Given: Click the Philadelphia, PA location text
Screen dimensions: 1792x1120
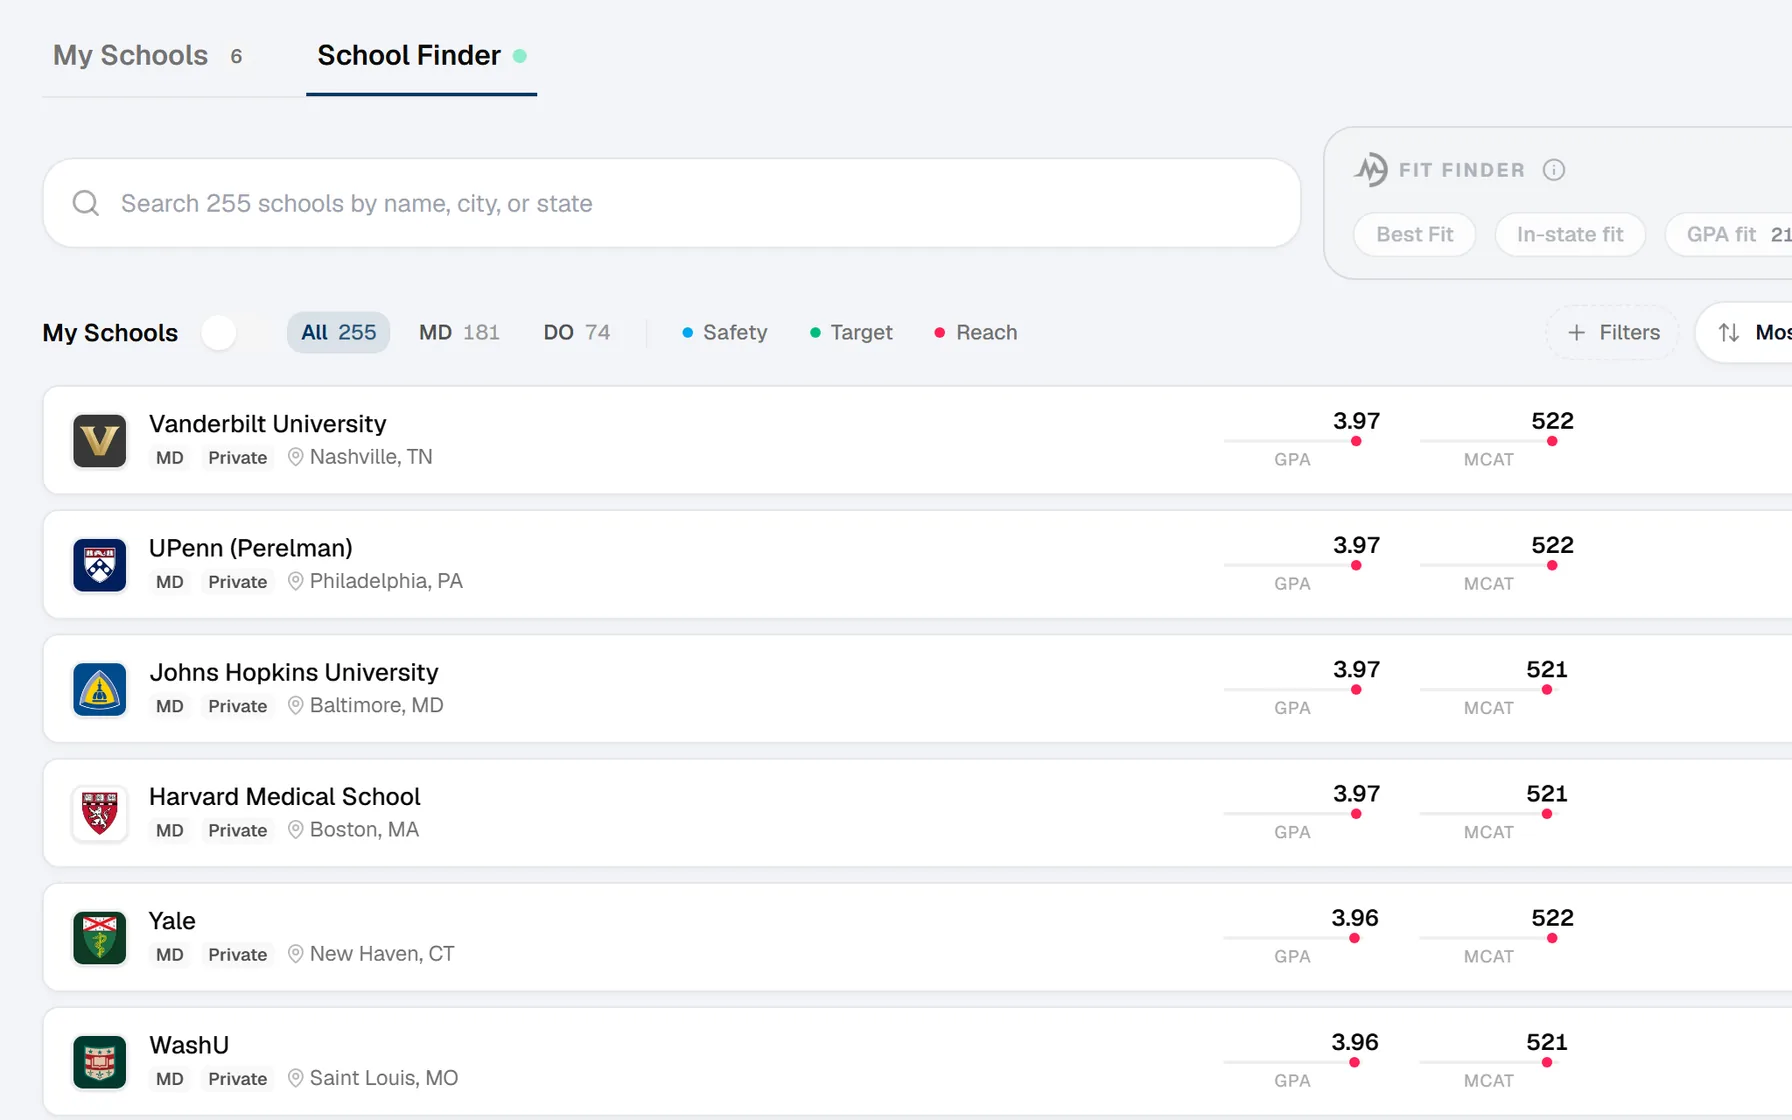Looking at the screenshot, I should [386, 581].
